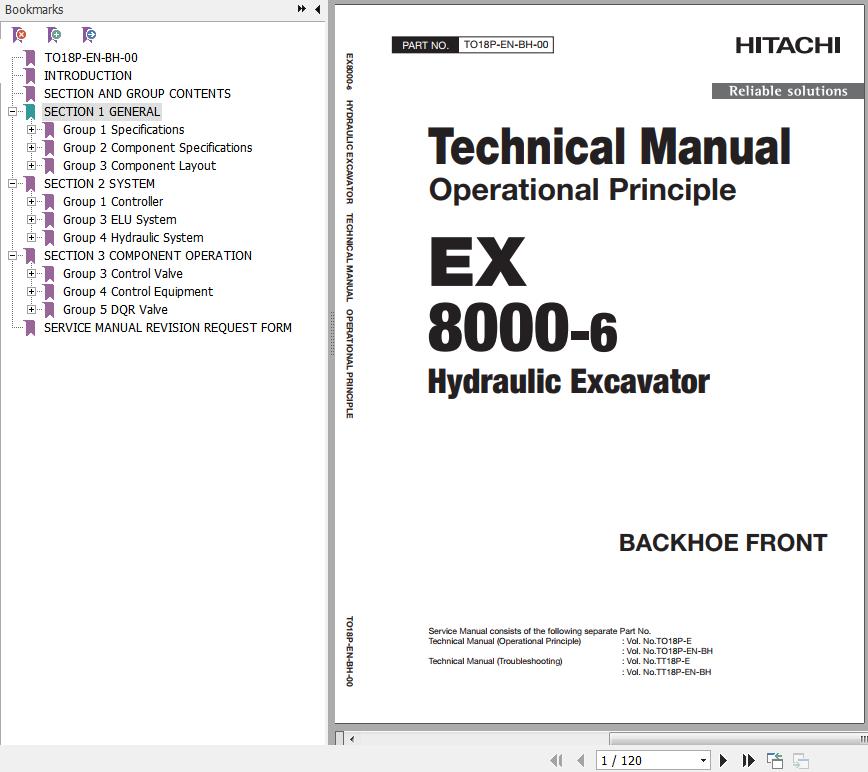Expand the Group 3 ELU System node

point(32,220)
